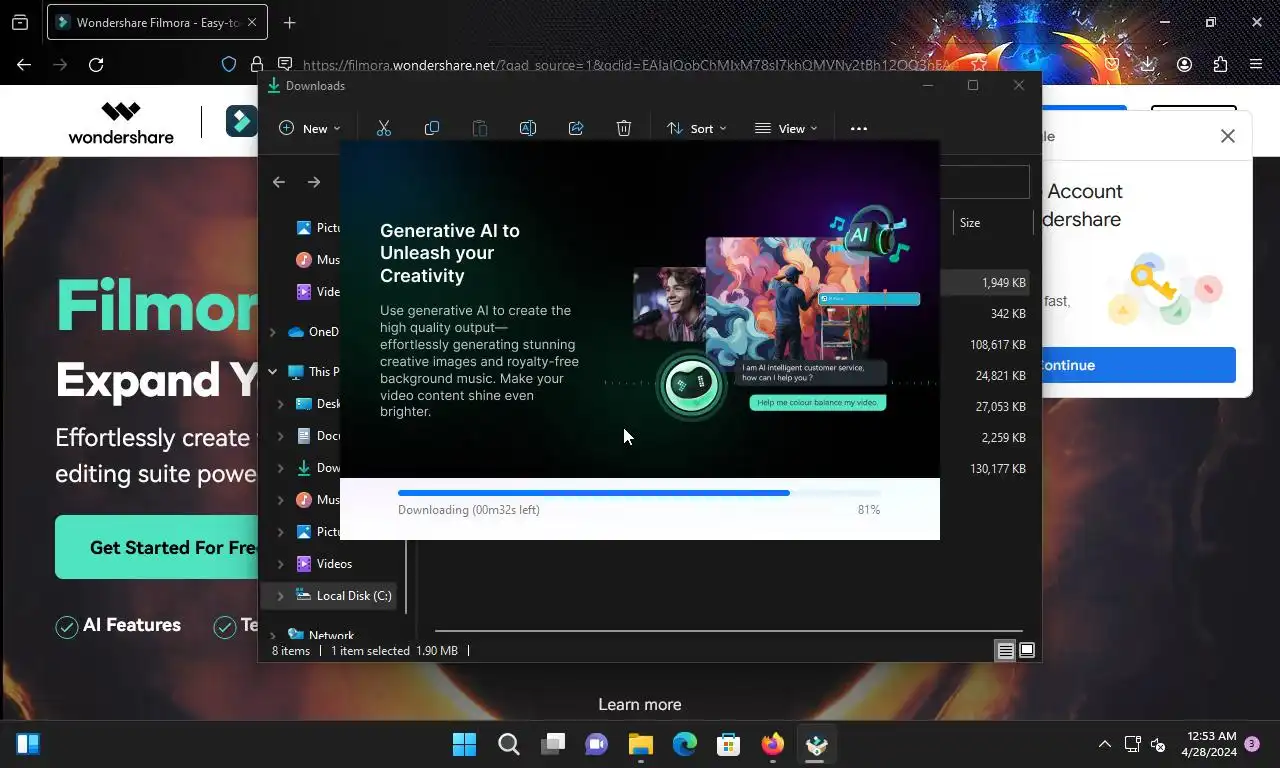This screenshot has height=768, width=1280.
Task: Select file row sized 1,949 KB
Action: (984, 283)
